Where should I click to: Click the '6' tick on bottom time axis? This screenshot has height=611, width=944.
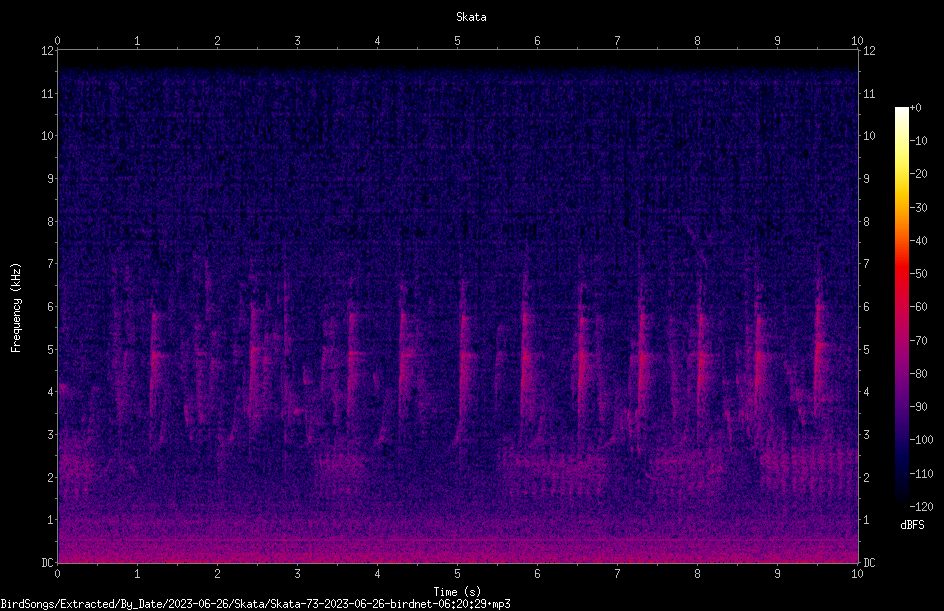click(x=537, y=574)
